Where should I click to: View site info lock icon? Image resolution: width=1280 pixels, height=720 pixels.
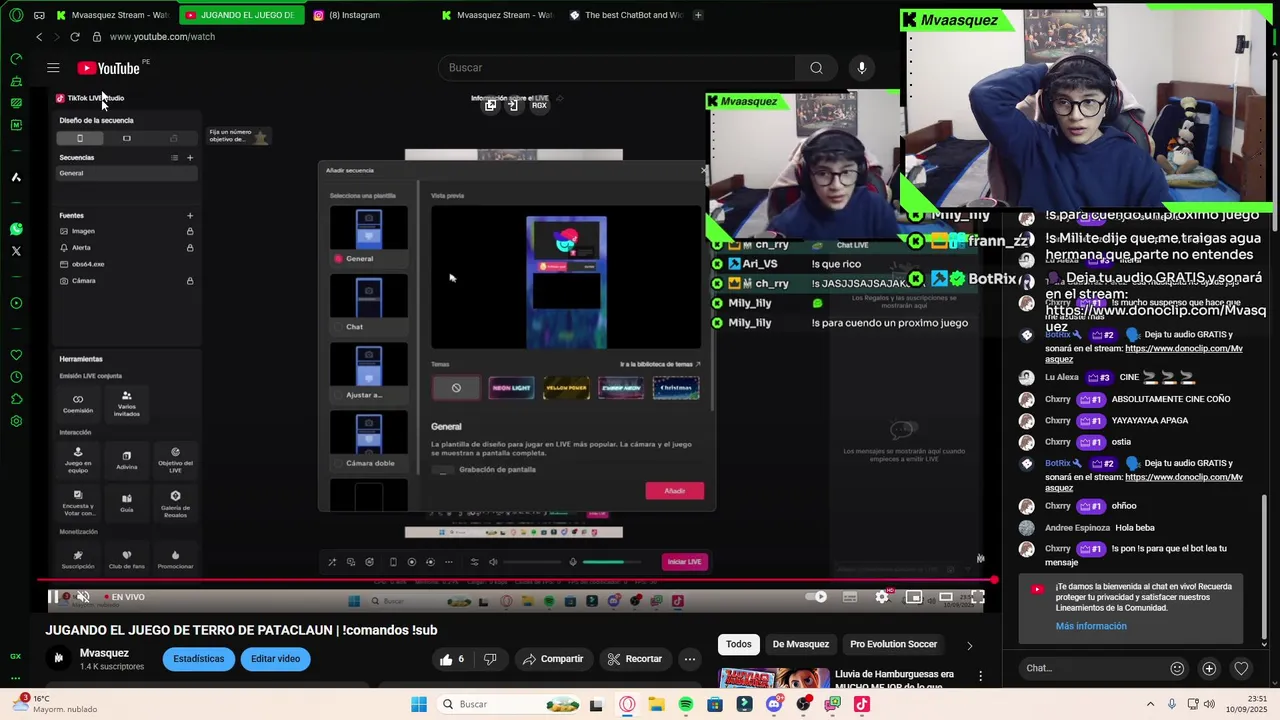97,37
